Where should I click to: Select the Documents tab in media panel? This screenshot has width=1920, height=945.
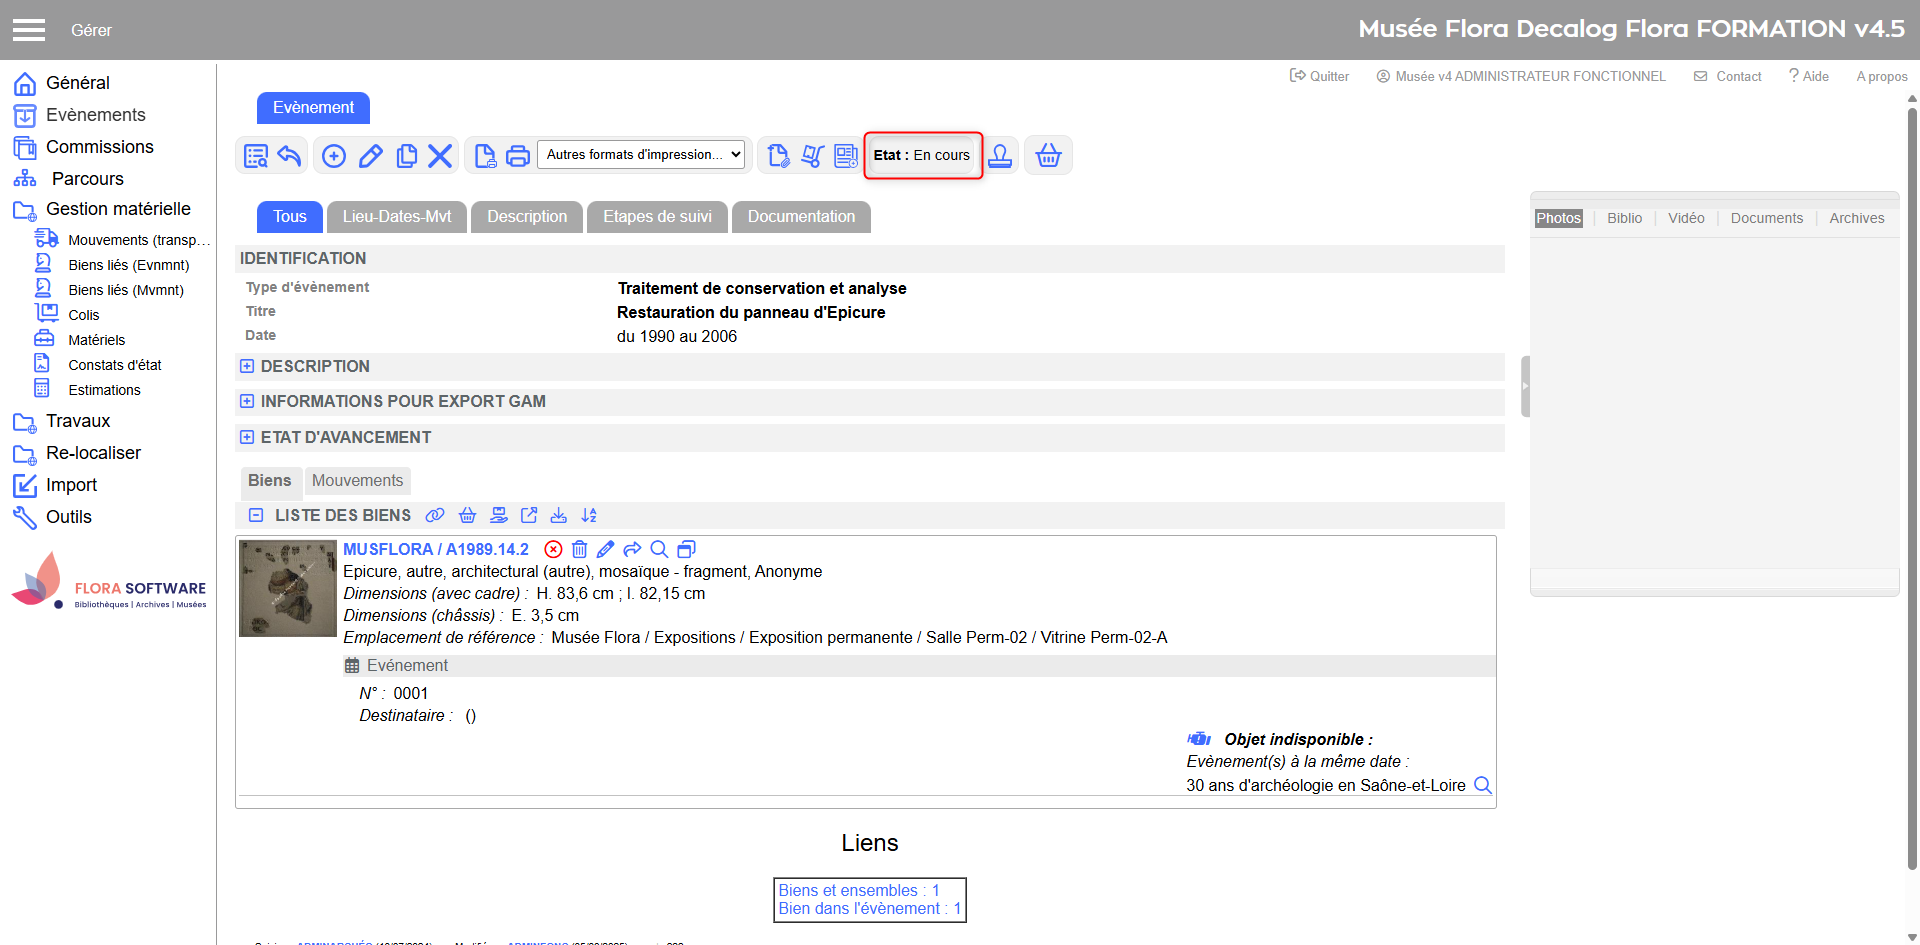tap(1766, 218)
